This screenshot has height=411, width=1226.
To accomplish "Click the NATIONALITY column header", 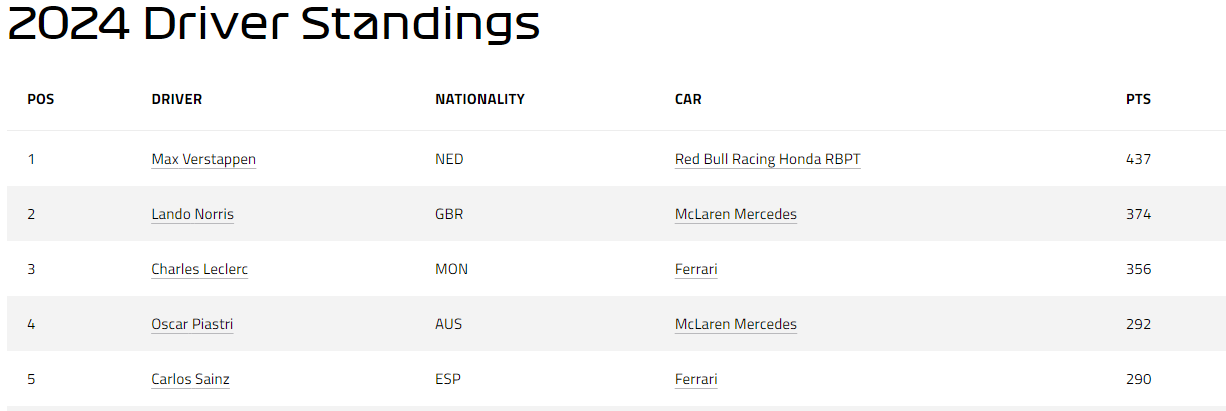I will point(480,99).
